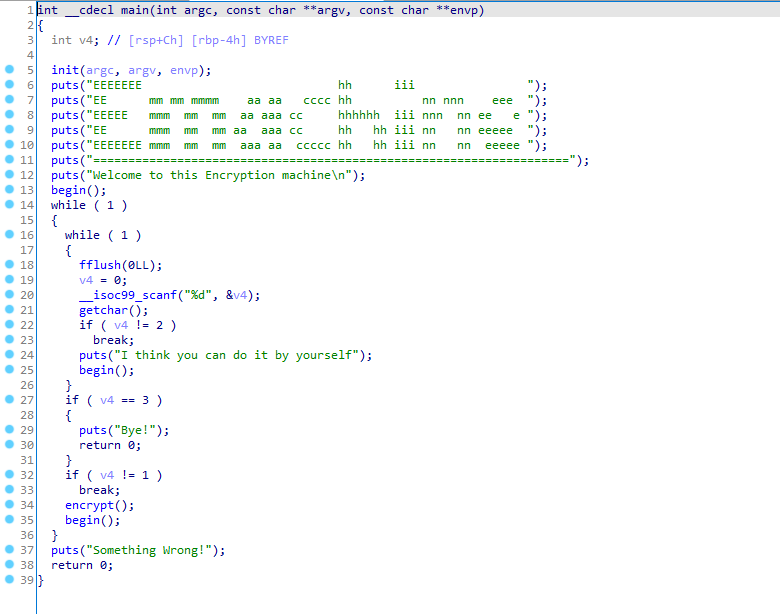Click breakpoint dot on the v4 = 0 line
This screenshot has width=780, height=614.
pyautogui.click(x=9, y=280)
